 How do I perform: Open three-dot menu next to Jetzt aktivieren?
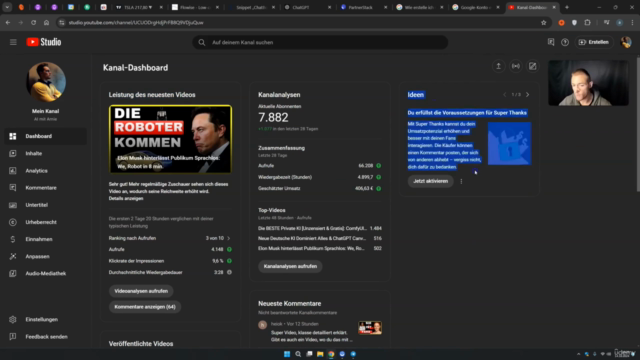[461, 181]
